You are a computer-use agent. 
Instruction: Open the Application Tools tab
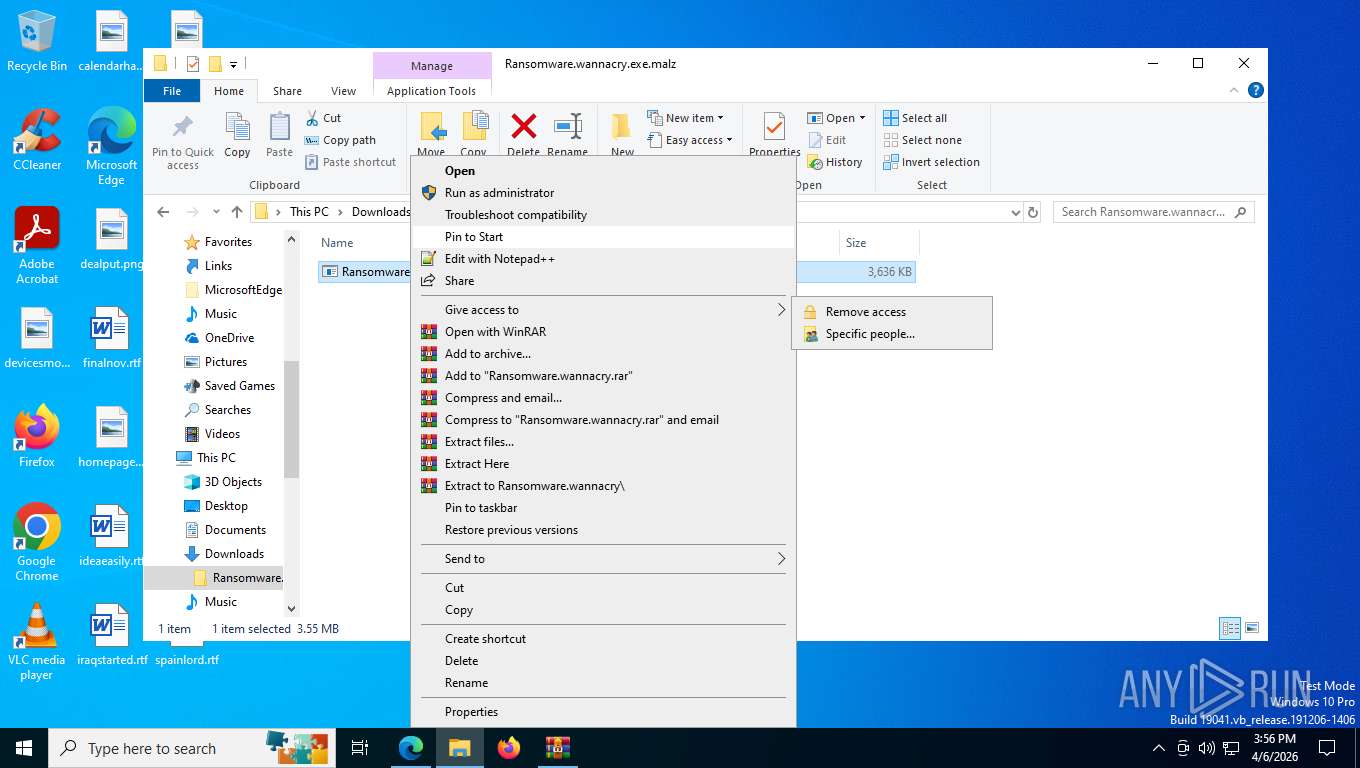click(x=431, y=91)
